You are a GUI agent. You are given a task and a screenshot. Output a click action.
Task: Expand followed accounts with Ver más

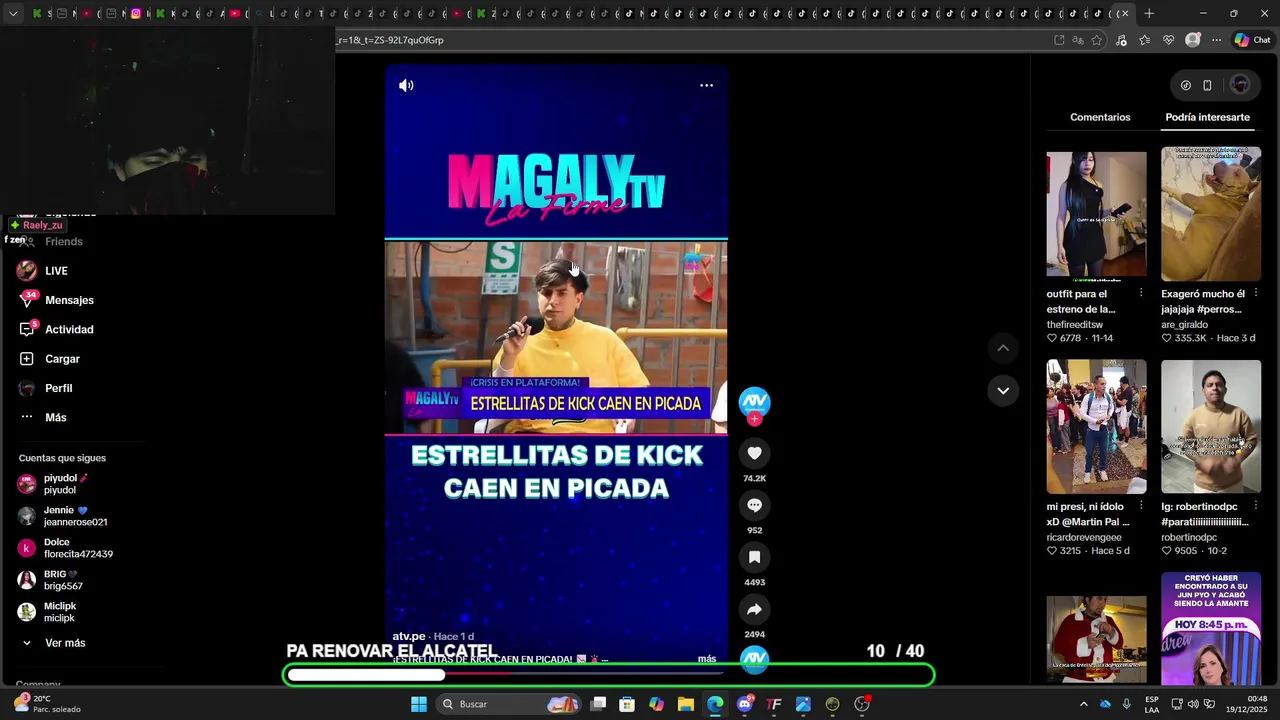53,643
